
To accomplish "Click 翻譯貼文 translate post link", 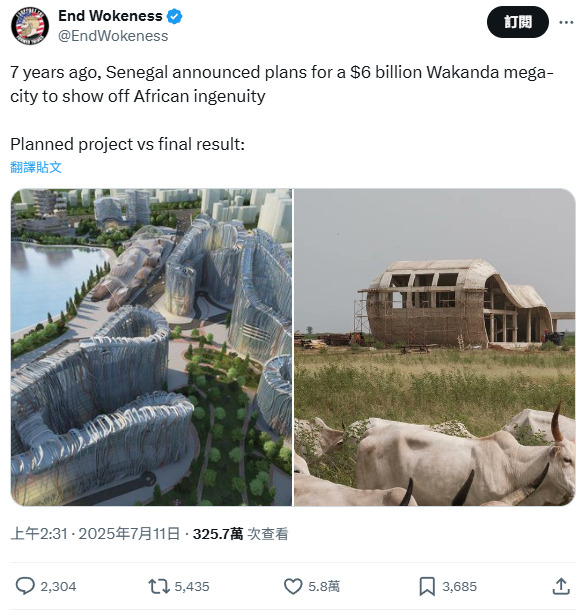I will [x=36, y=167].
